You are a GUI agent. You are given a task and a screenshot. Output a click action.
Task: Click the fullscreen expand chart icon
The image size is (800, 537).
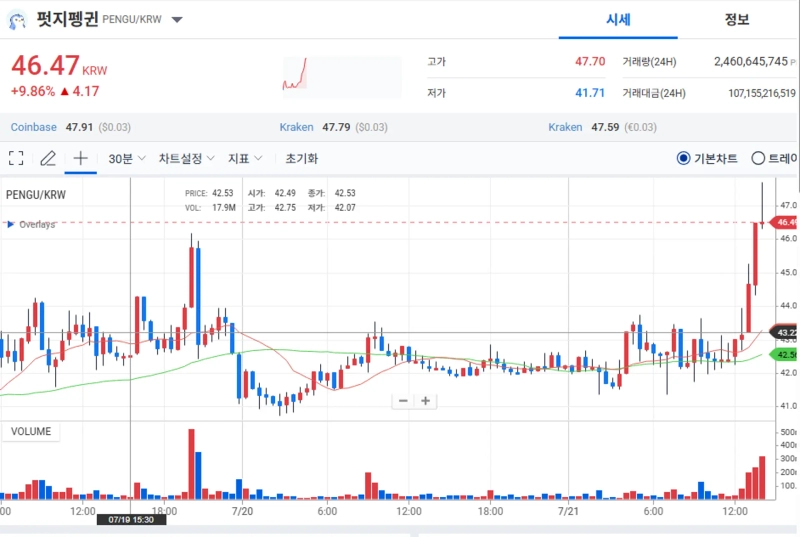[x=16, y=158]
